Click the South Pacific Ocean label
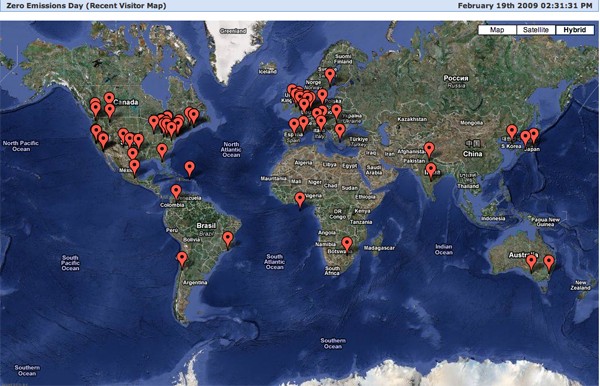 click(x=70, y=263)
